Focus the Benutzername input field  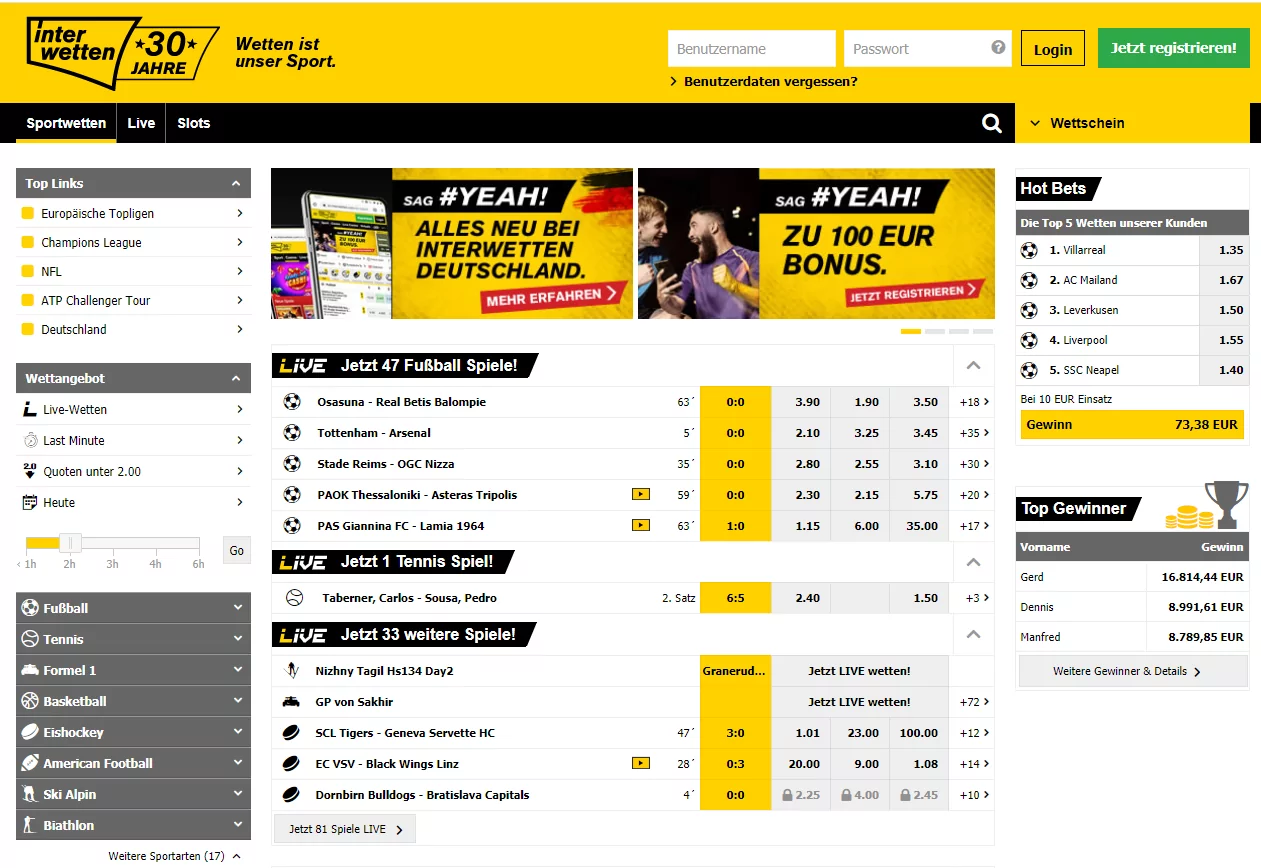click(x=752, y=48)
